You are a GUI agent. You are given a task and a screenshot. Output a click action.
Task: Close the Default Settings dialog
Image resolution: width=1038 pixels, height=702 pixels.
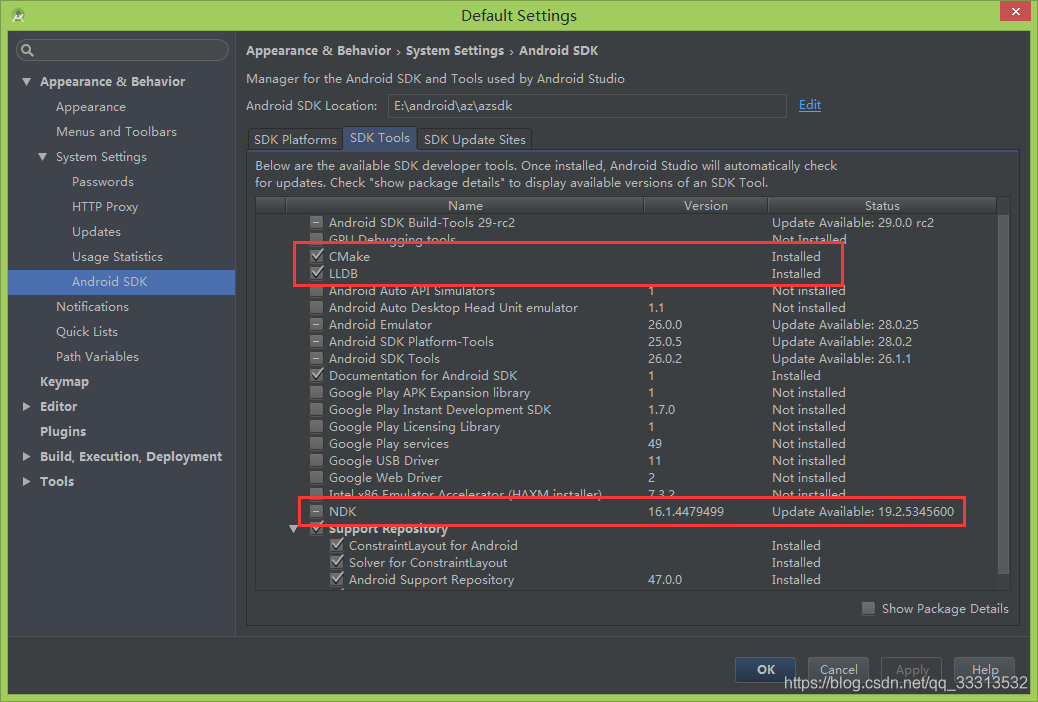pos(1015,11)
